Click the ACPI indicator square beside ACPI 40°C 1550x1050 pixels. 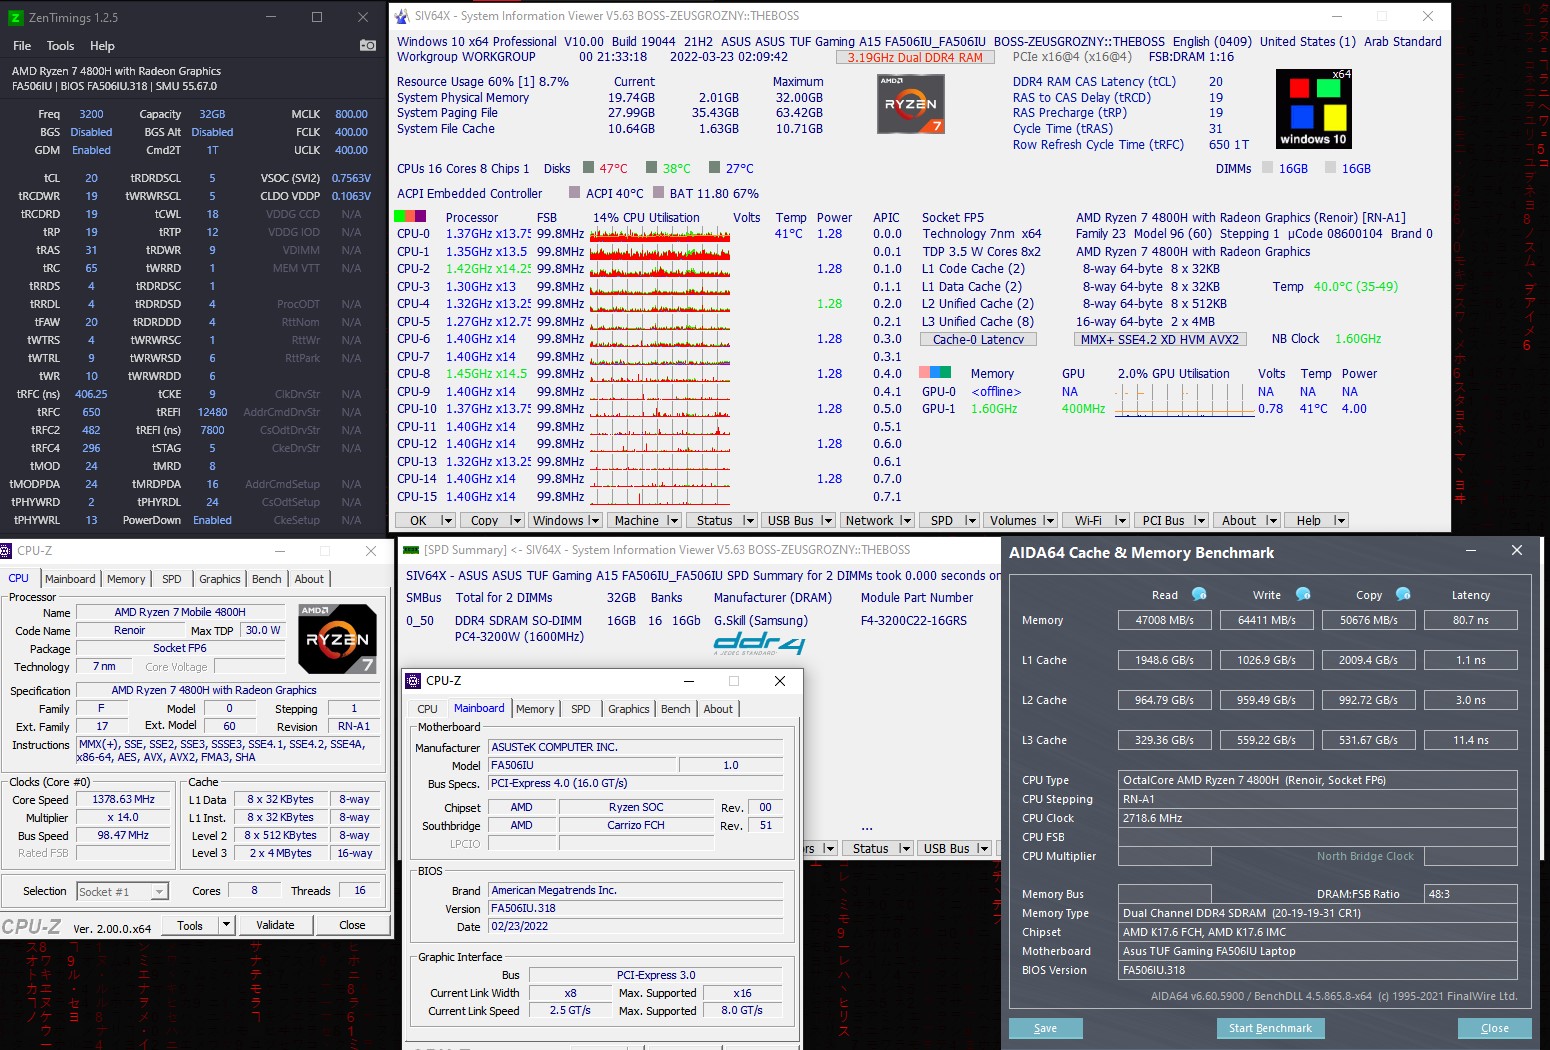click(x=574, y=193)
